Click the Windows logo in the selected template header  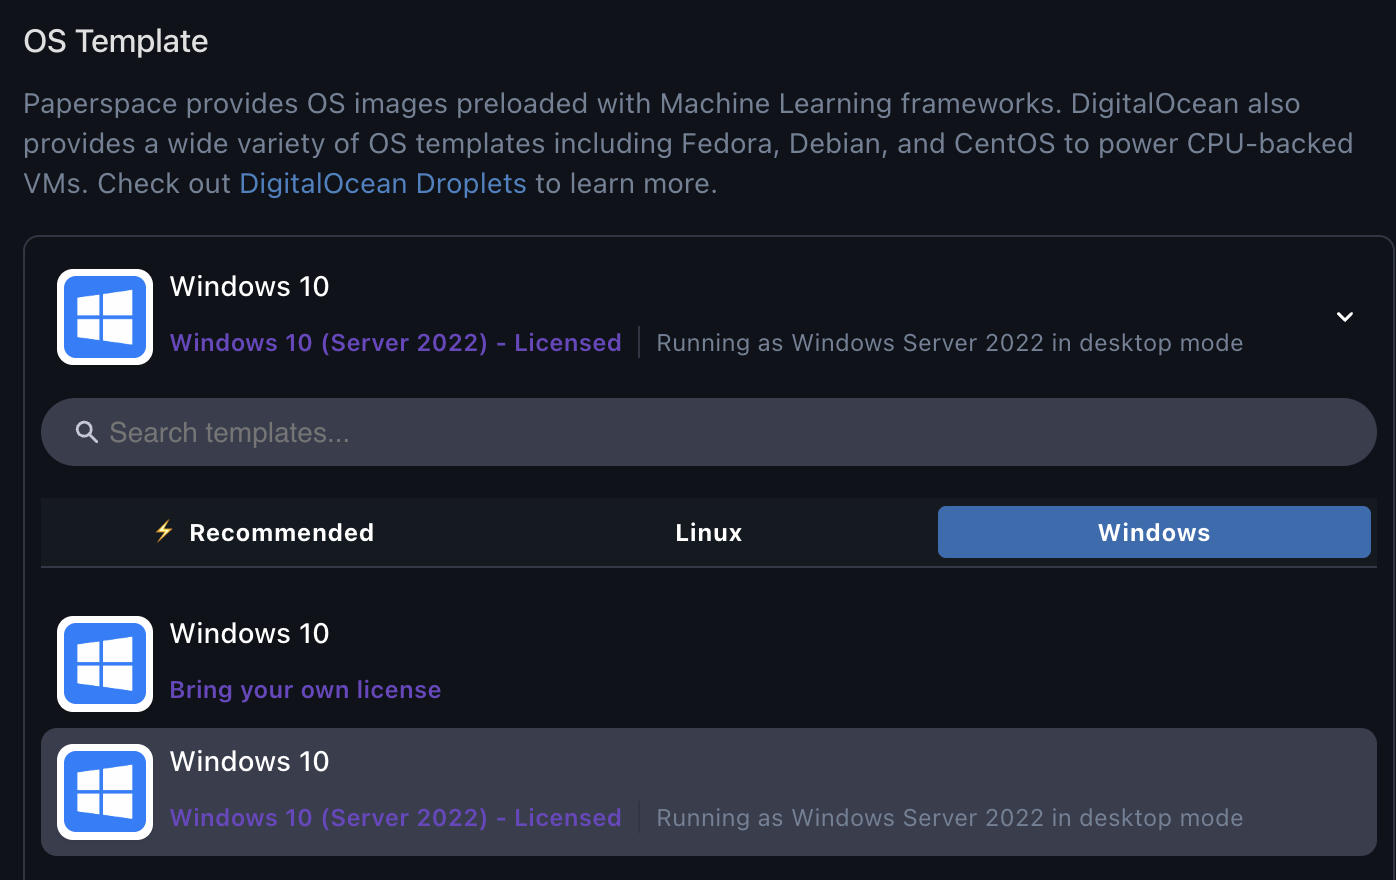pos(105,317)
